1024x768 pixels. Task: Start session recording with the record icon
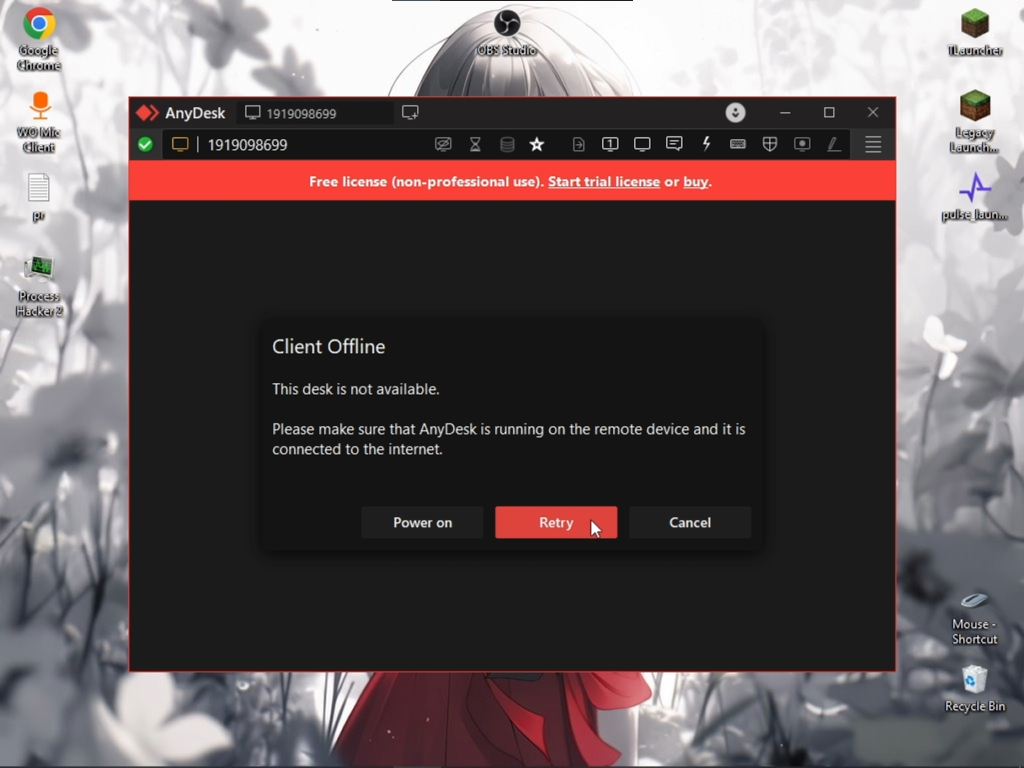coord(802,144)
